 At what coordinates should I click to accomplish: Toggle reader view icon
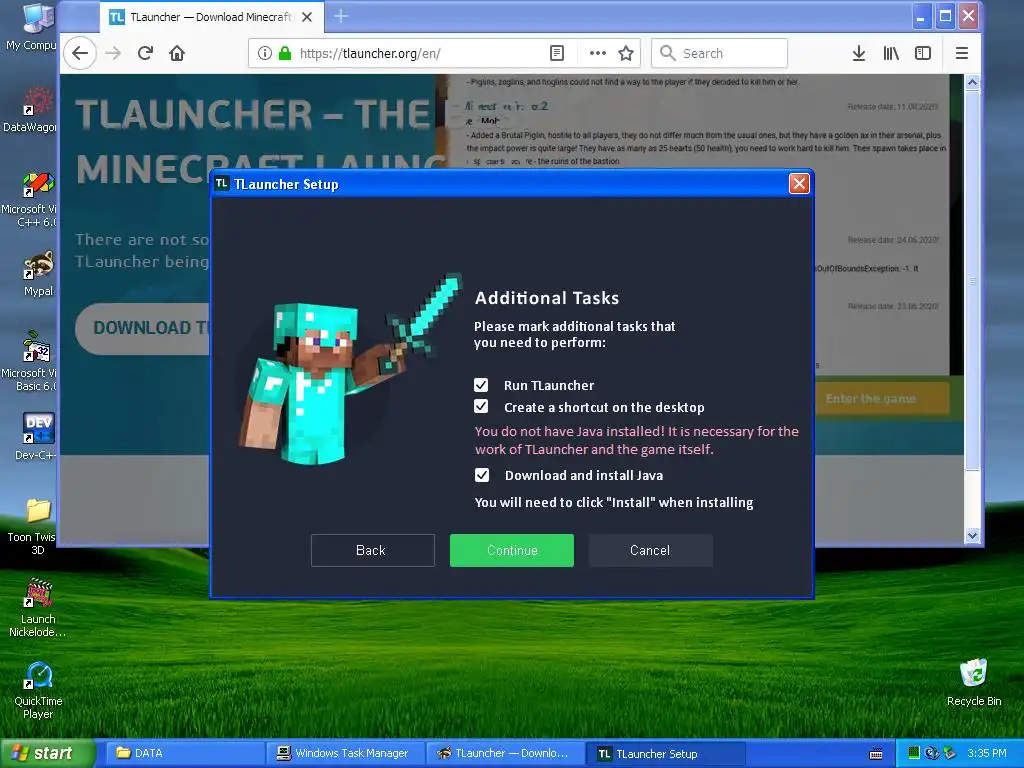(556, 53)
